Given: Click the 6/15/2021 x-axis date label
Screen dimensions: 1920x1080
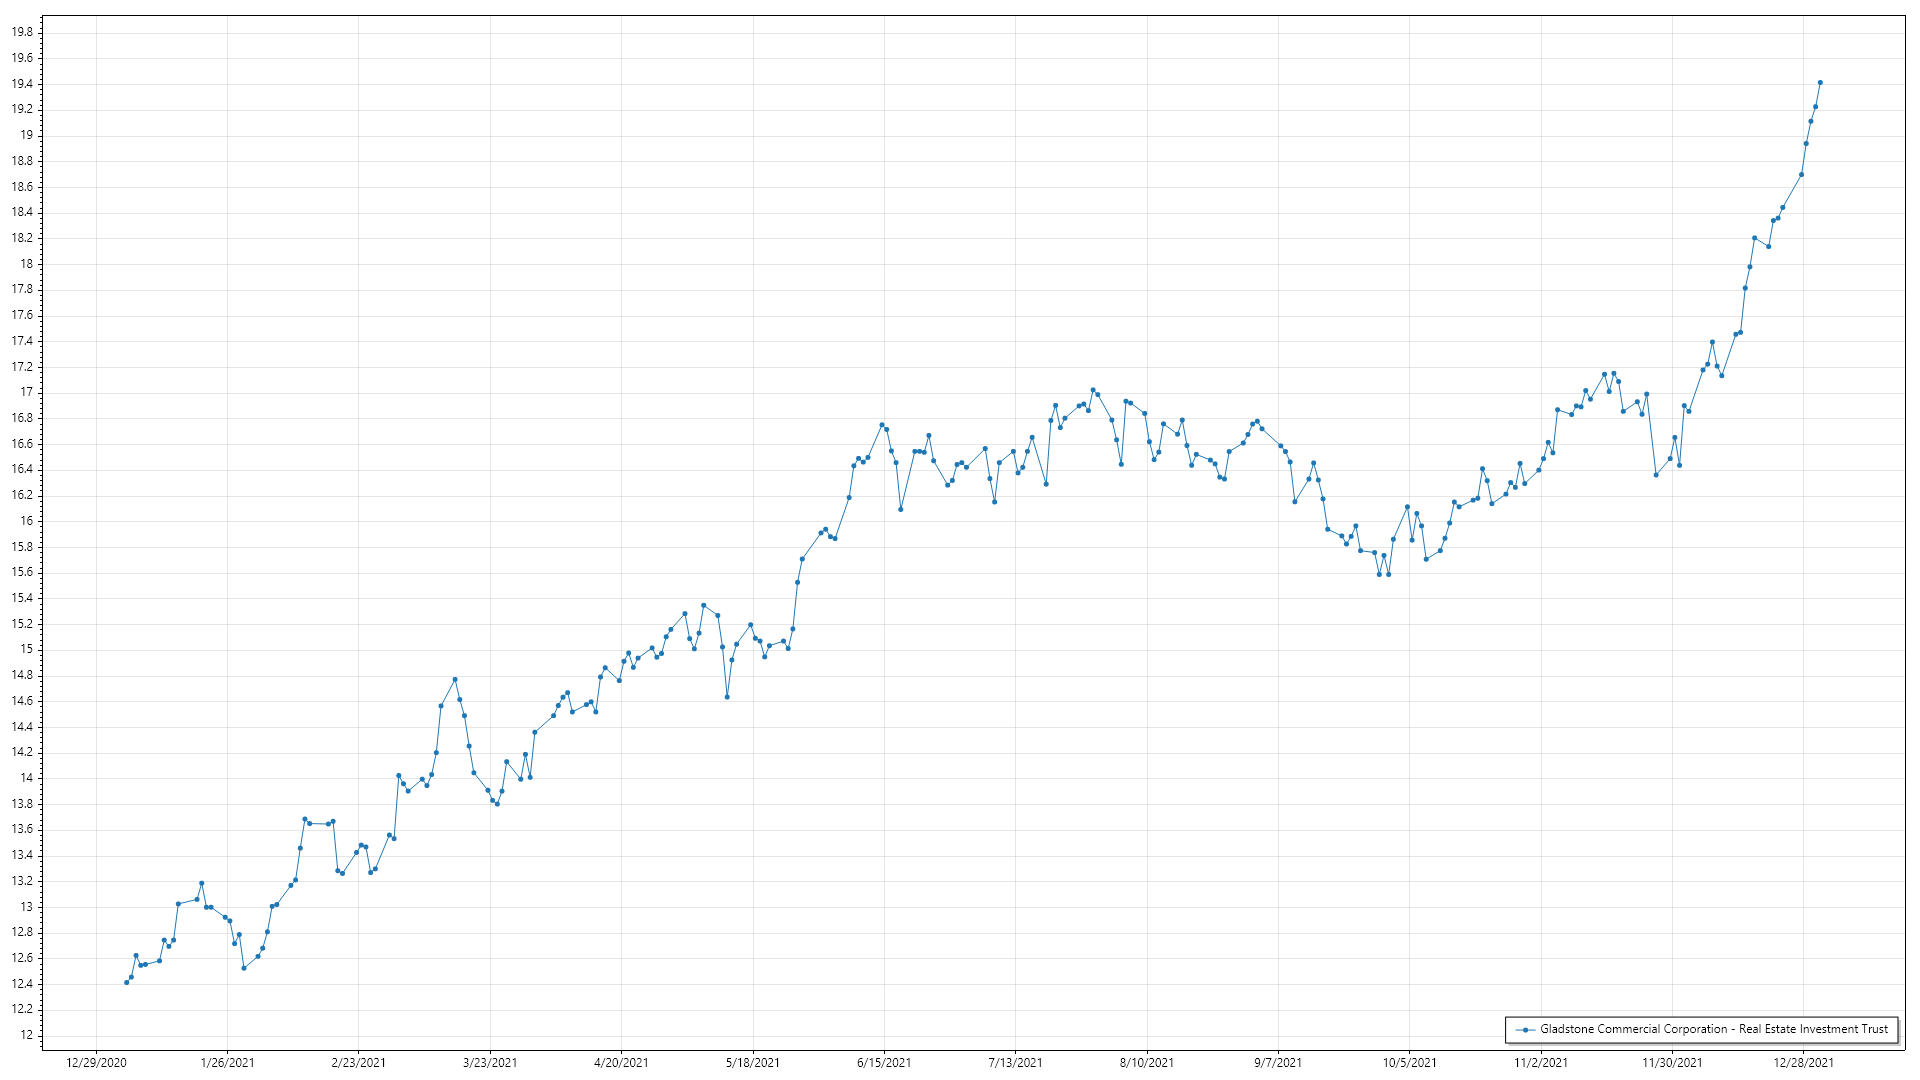Looking at the screenshot, I should [884, 1063].
